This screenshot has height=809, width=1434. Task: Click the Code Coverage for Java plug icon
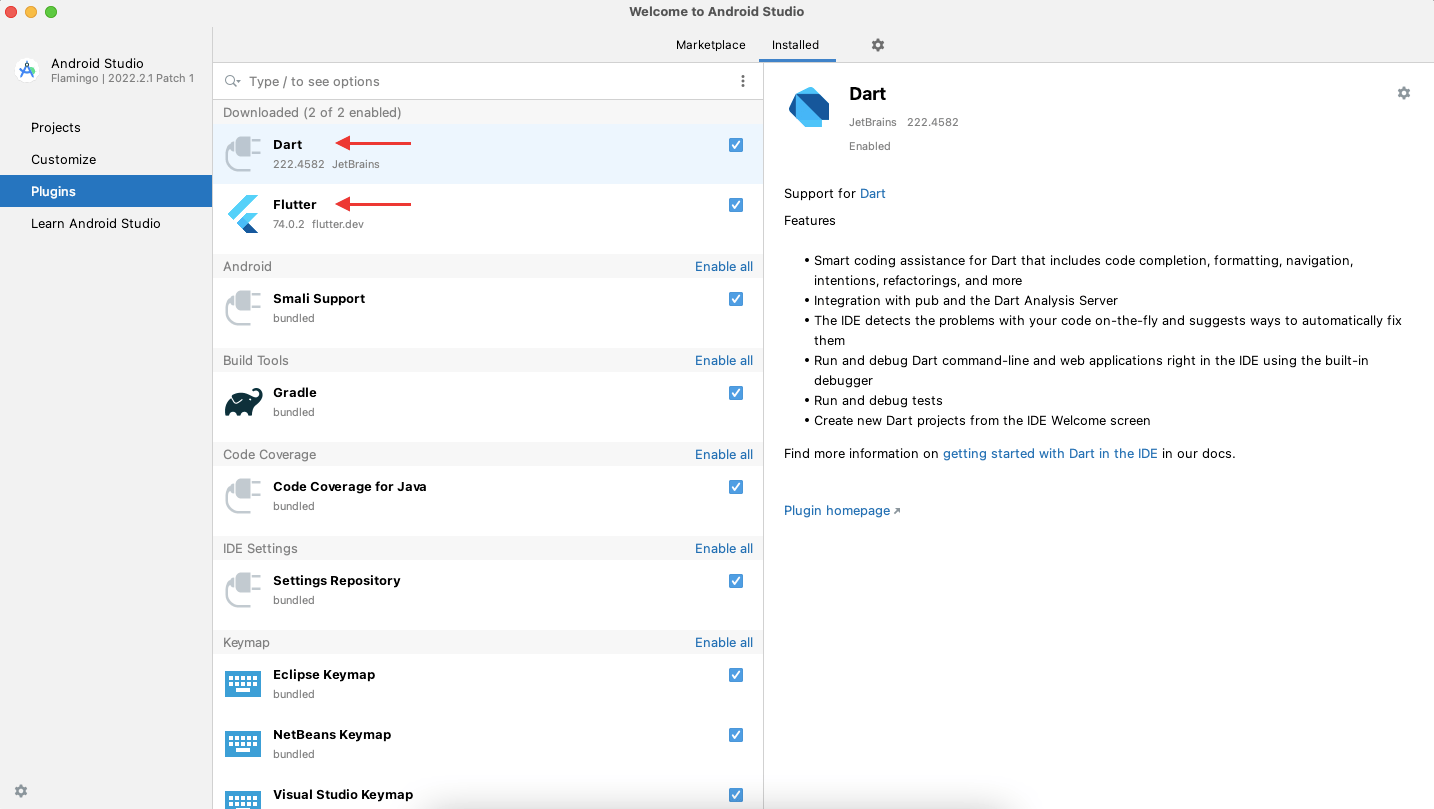click(x=243, y=496)
